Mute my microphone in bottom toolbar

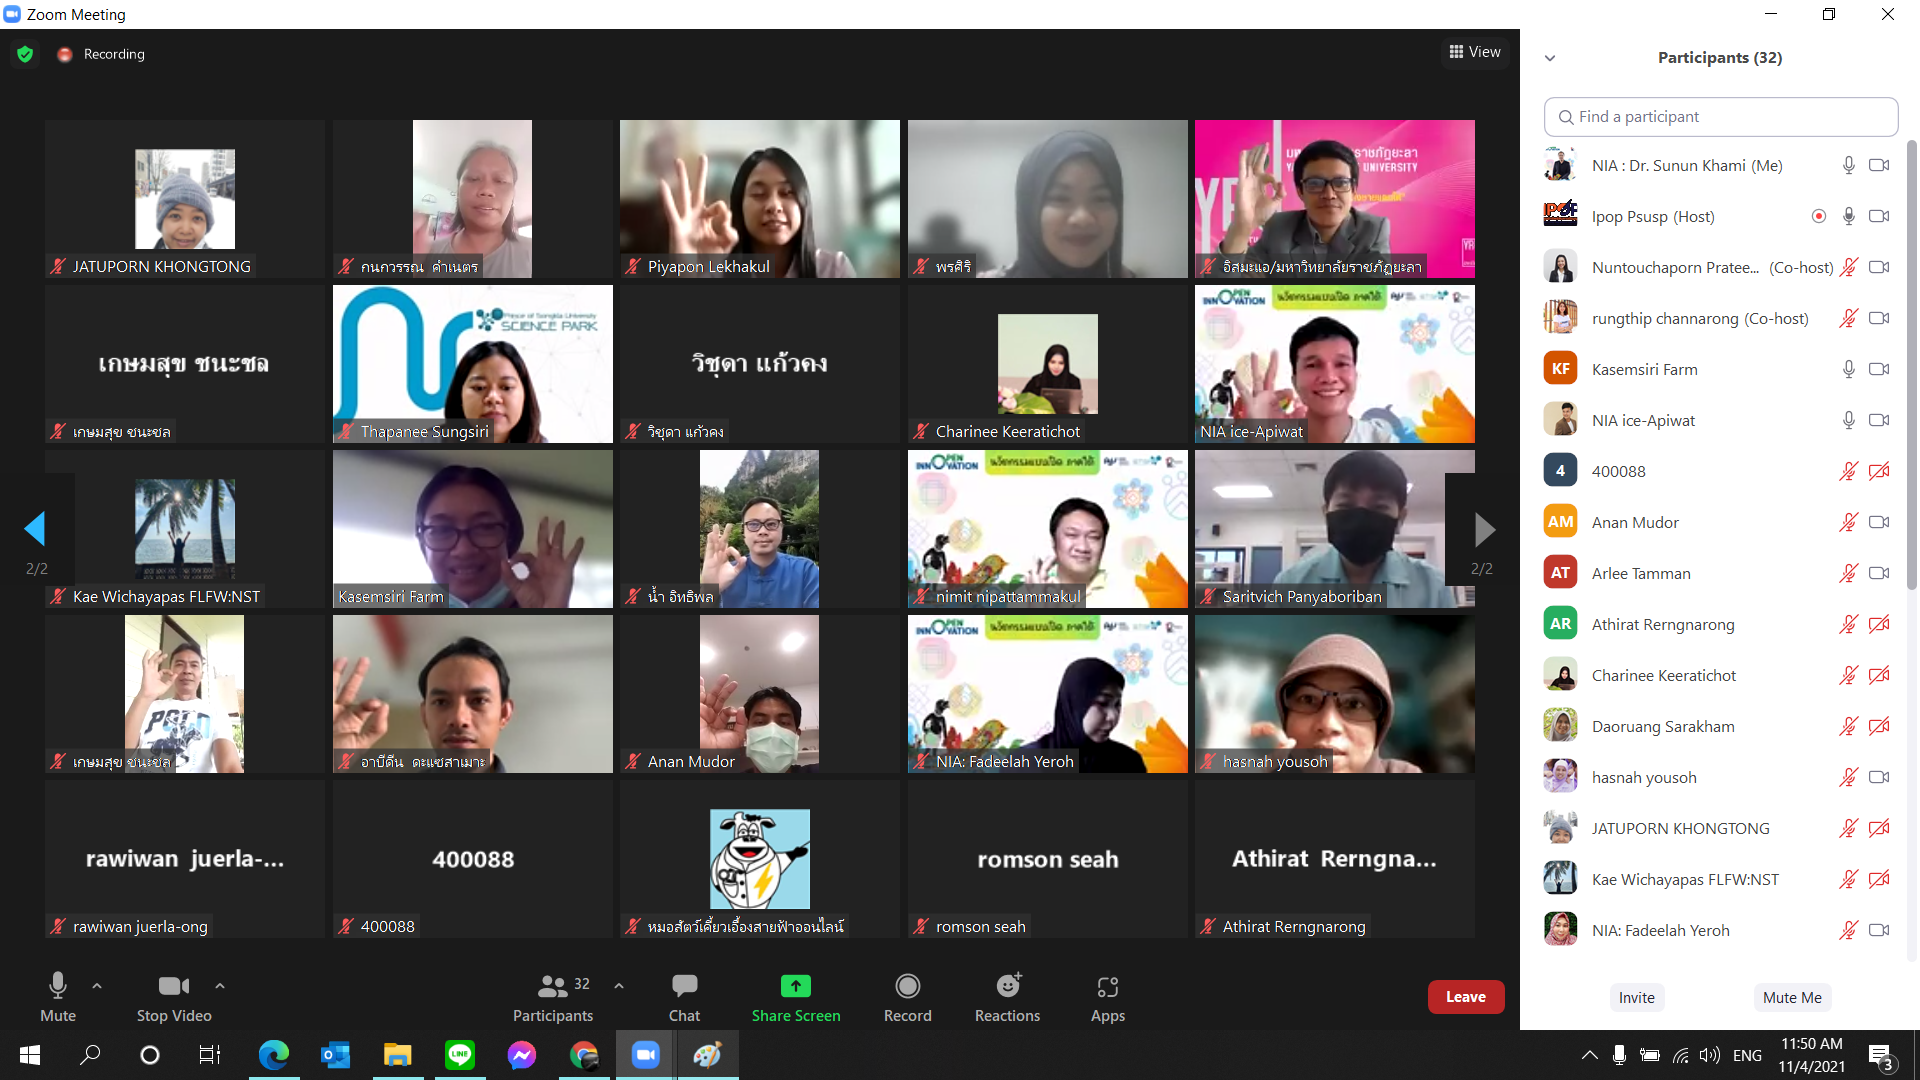coord(58,997)
